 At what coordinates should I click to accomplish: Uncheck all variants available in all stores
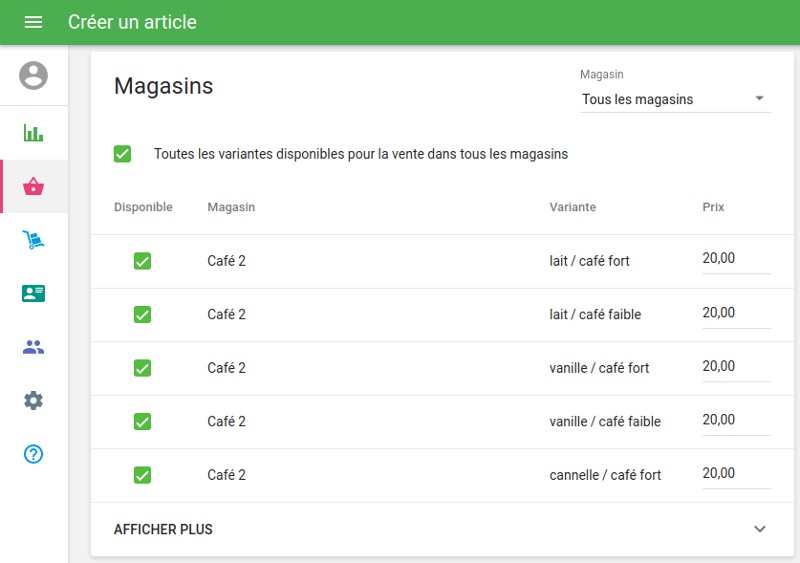(x=122, y=154)
